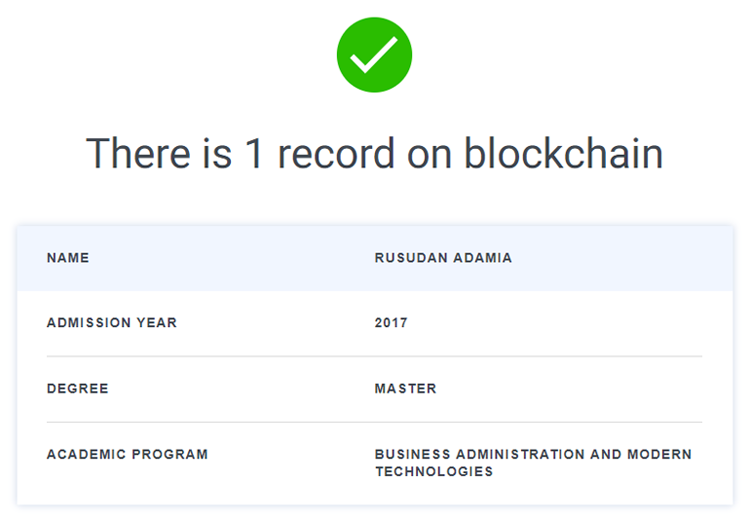Click the word RUSUDAN in name value
750x520 pixels.
411,258
